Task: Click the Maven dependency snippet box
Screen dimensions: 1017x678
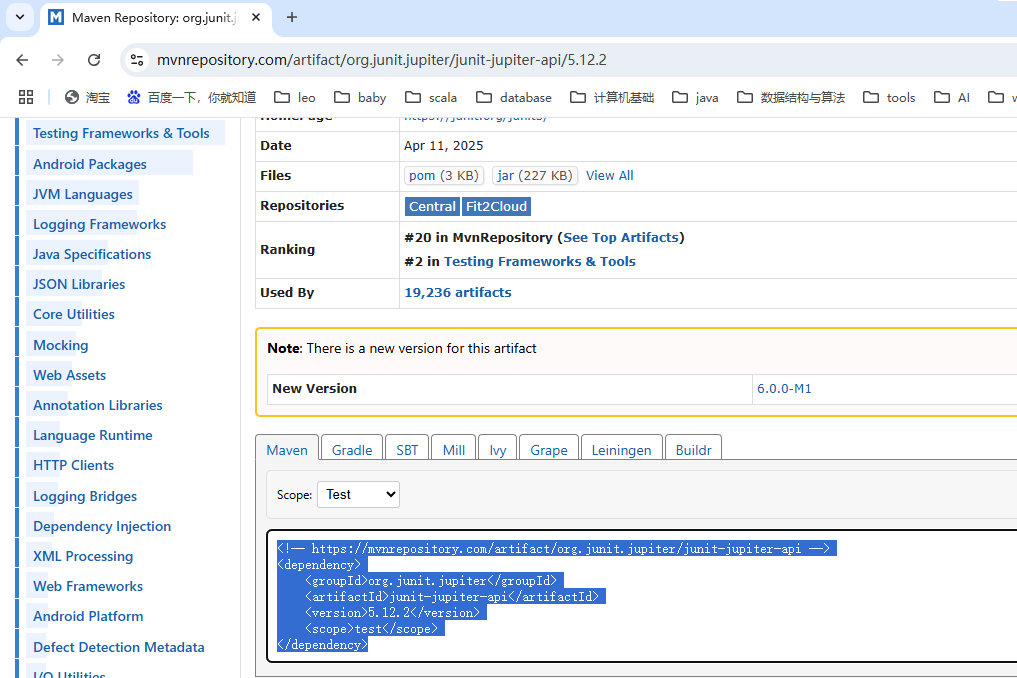Action: (642, 596)
